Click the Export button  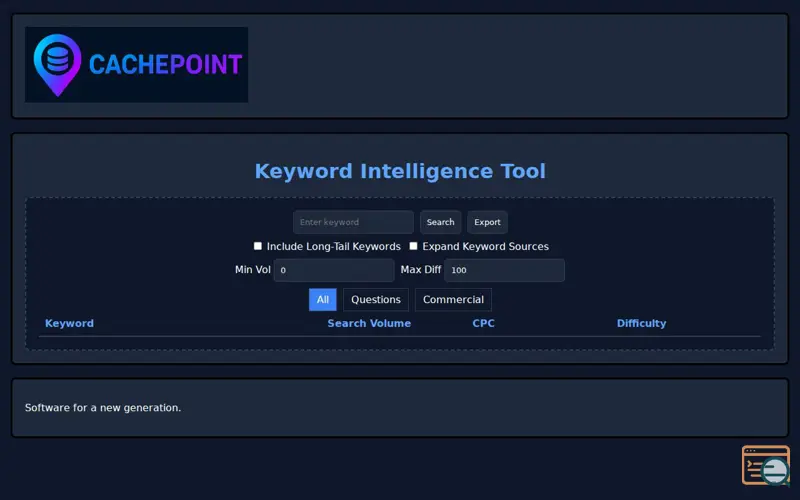[487, 222]
